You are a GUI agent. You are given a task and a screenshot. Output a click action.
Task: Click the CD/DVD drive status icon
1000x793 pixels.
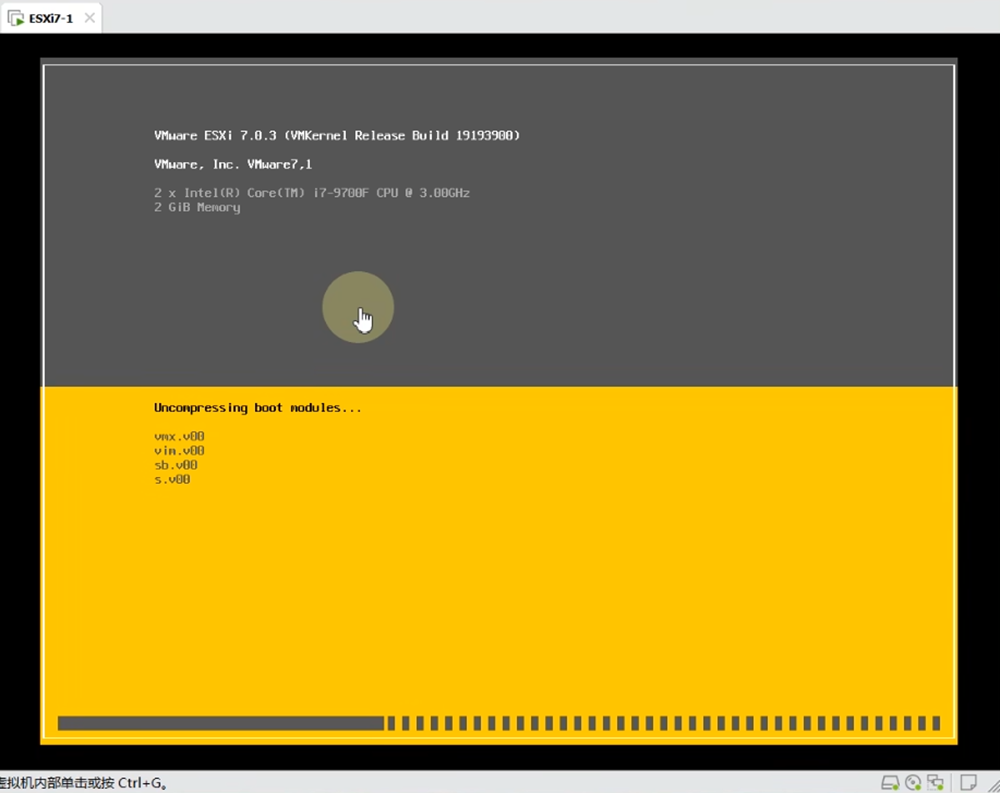[x=913, y=782]
